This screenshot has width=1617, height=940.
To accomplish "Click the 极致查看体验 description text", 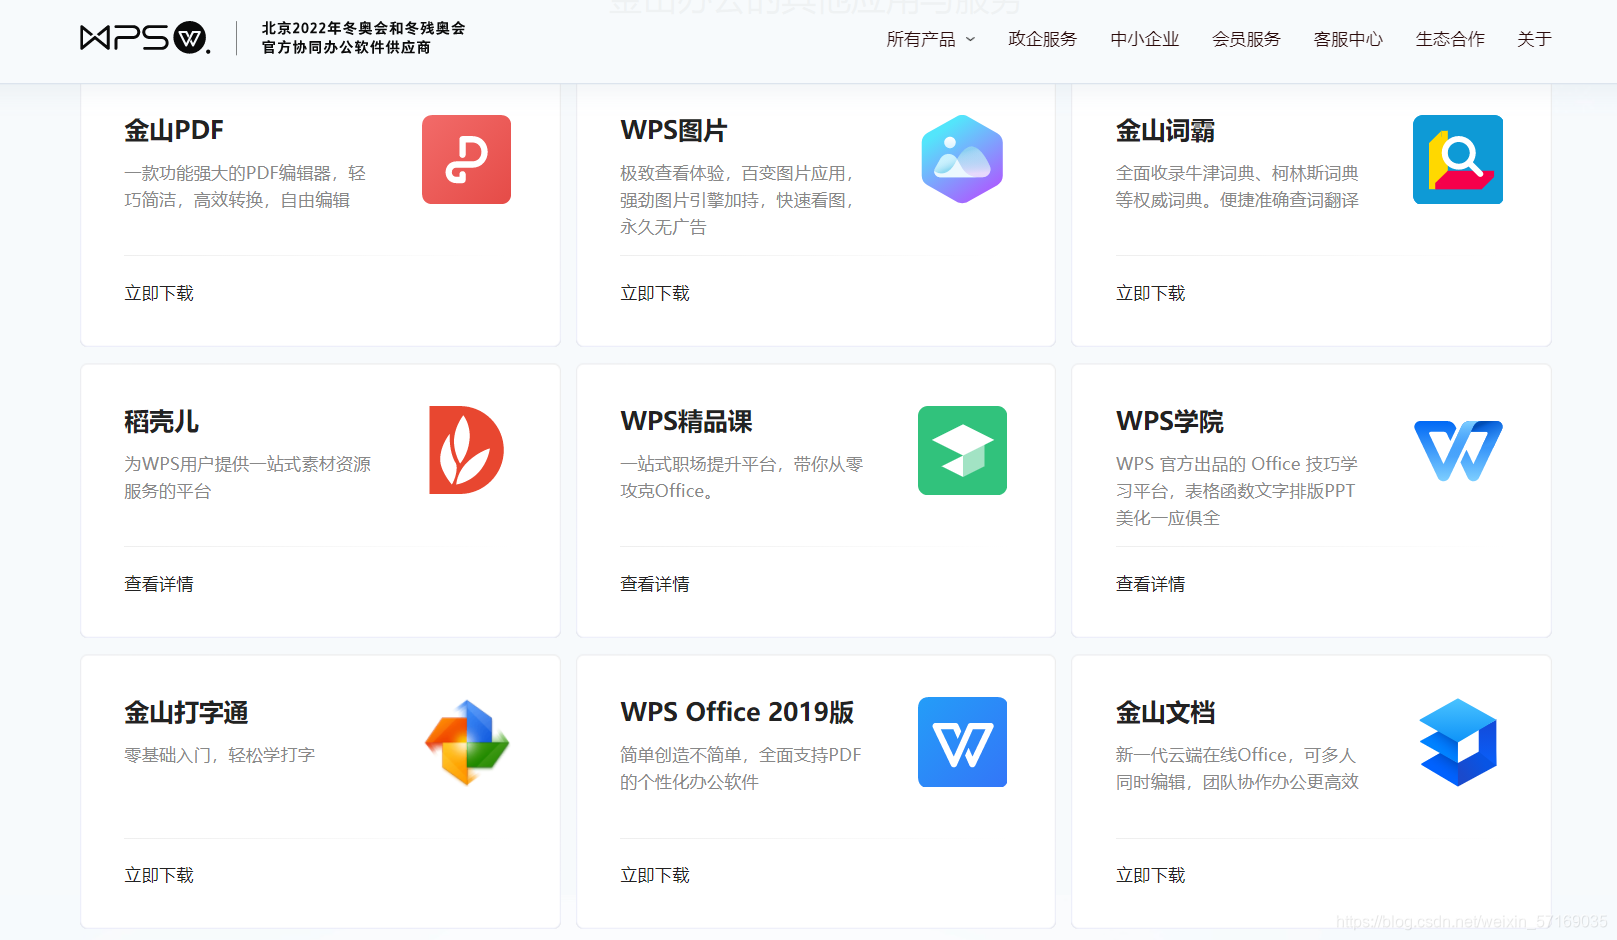I will tap(738, 200).
